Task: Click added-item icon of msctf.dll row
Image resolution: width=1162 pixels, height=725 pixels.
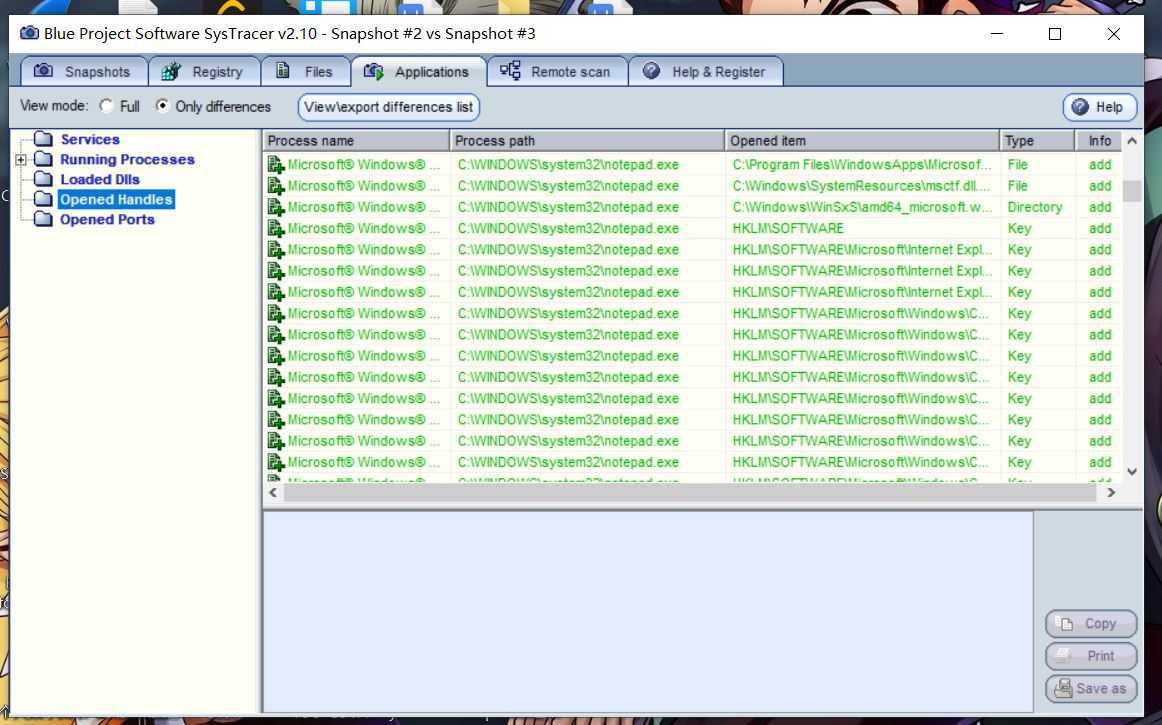Action: point(276,186)
